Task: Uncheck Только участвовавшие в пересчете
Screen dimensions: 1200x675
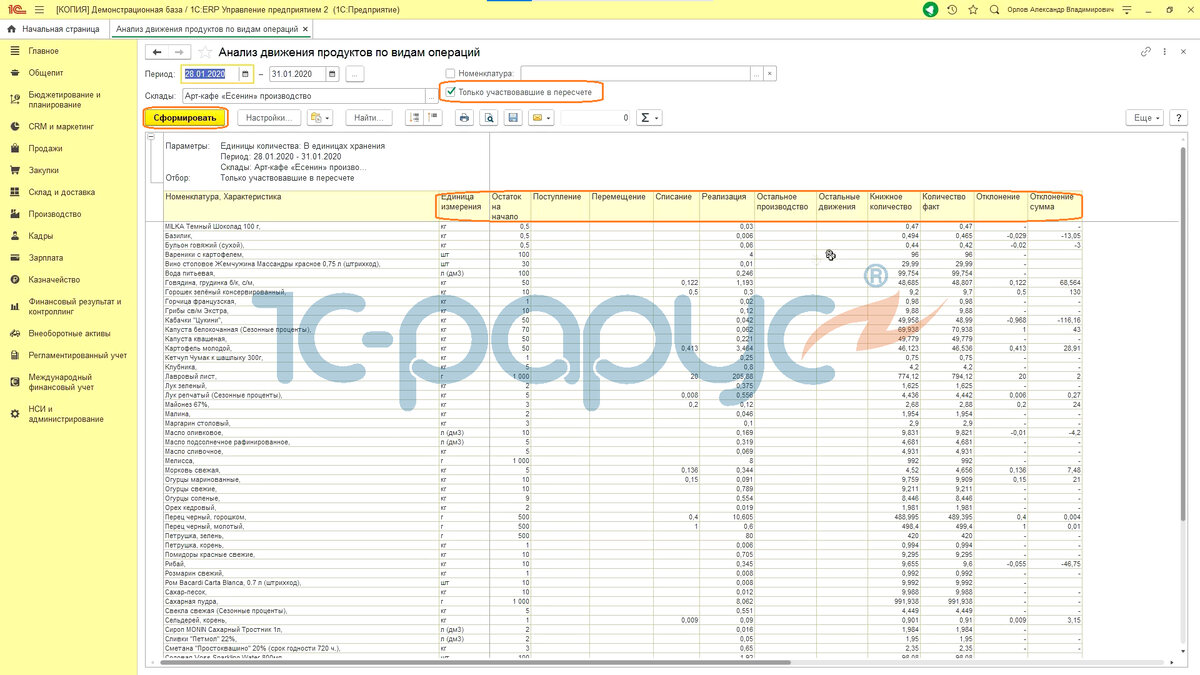Action: point(450,92)
